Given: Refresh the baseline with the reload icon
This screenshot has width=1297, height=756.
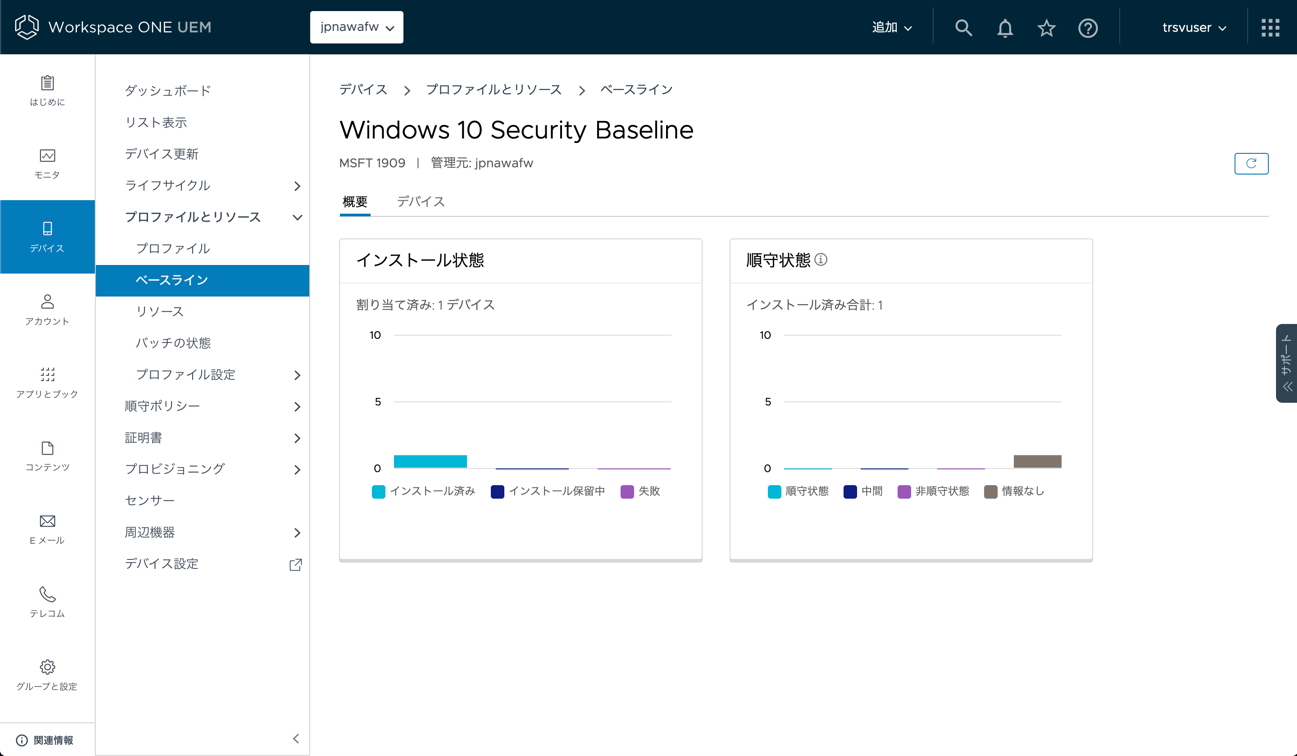Looking at the screenshot, I should coord(1251,163).
